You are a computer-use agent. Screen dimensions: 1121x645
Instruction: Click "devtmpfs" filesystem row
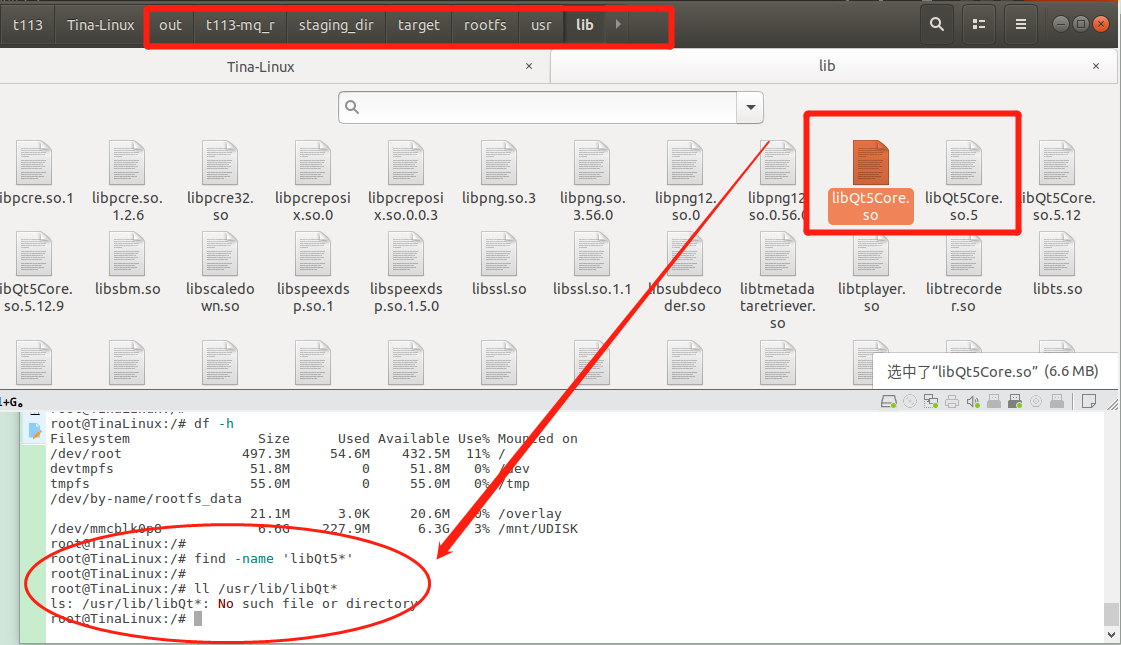(290, 468)
